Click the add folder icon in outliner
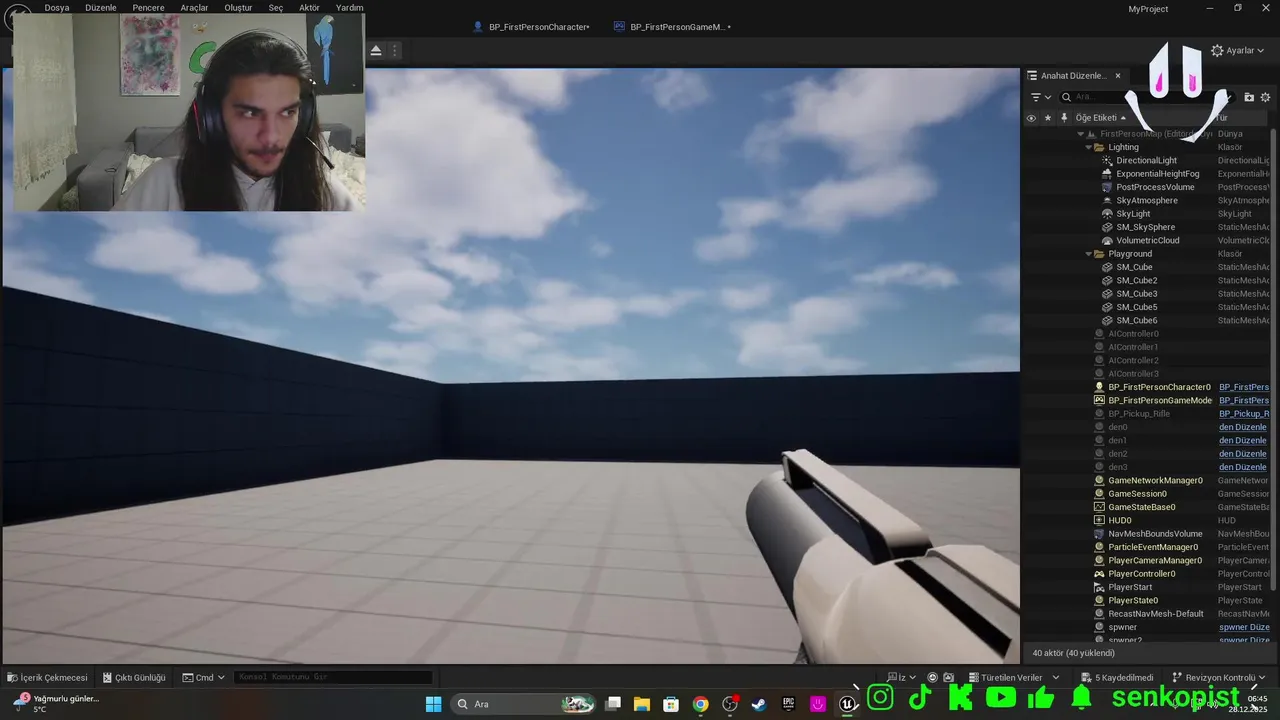Image resolution: width=1280 pixels, height=720 pixels. pyautogui.click(x=1249, y=97)
